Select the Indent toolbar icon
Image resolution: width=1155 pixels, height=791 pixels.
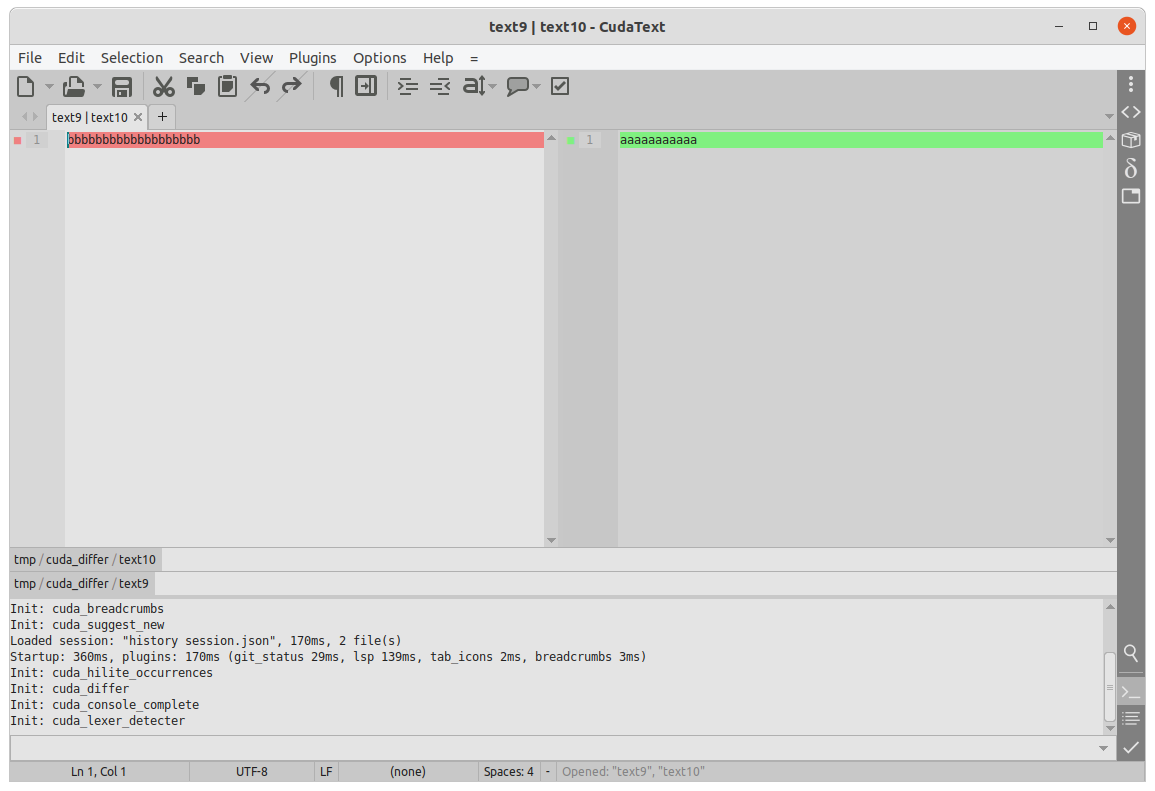tap(407, 86)
